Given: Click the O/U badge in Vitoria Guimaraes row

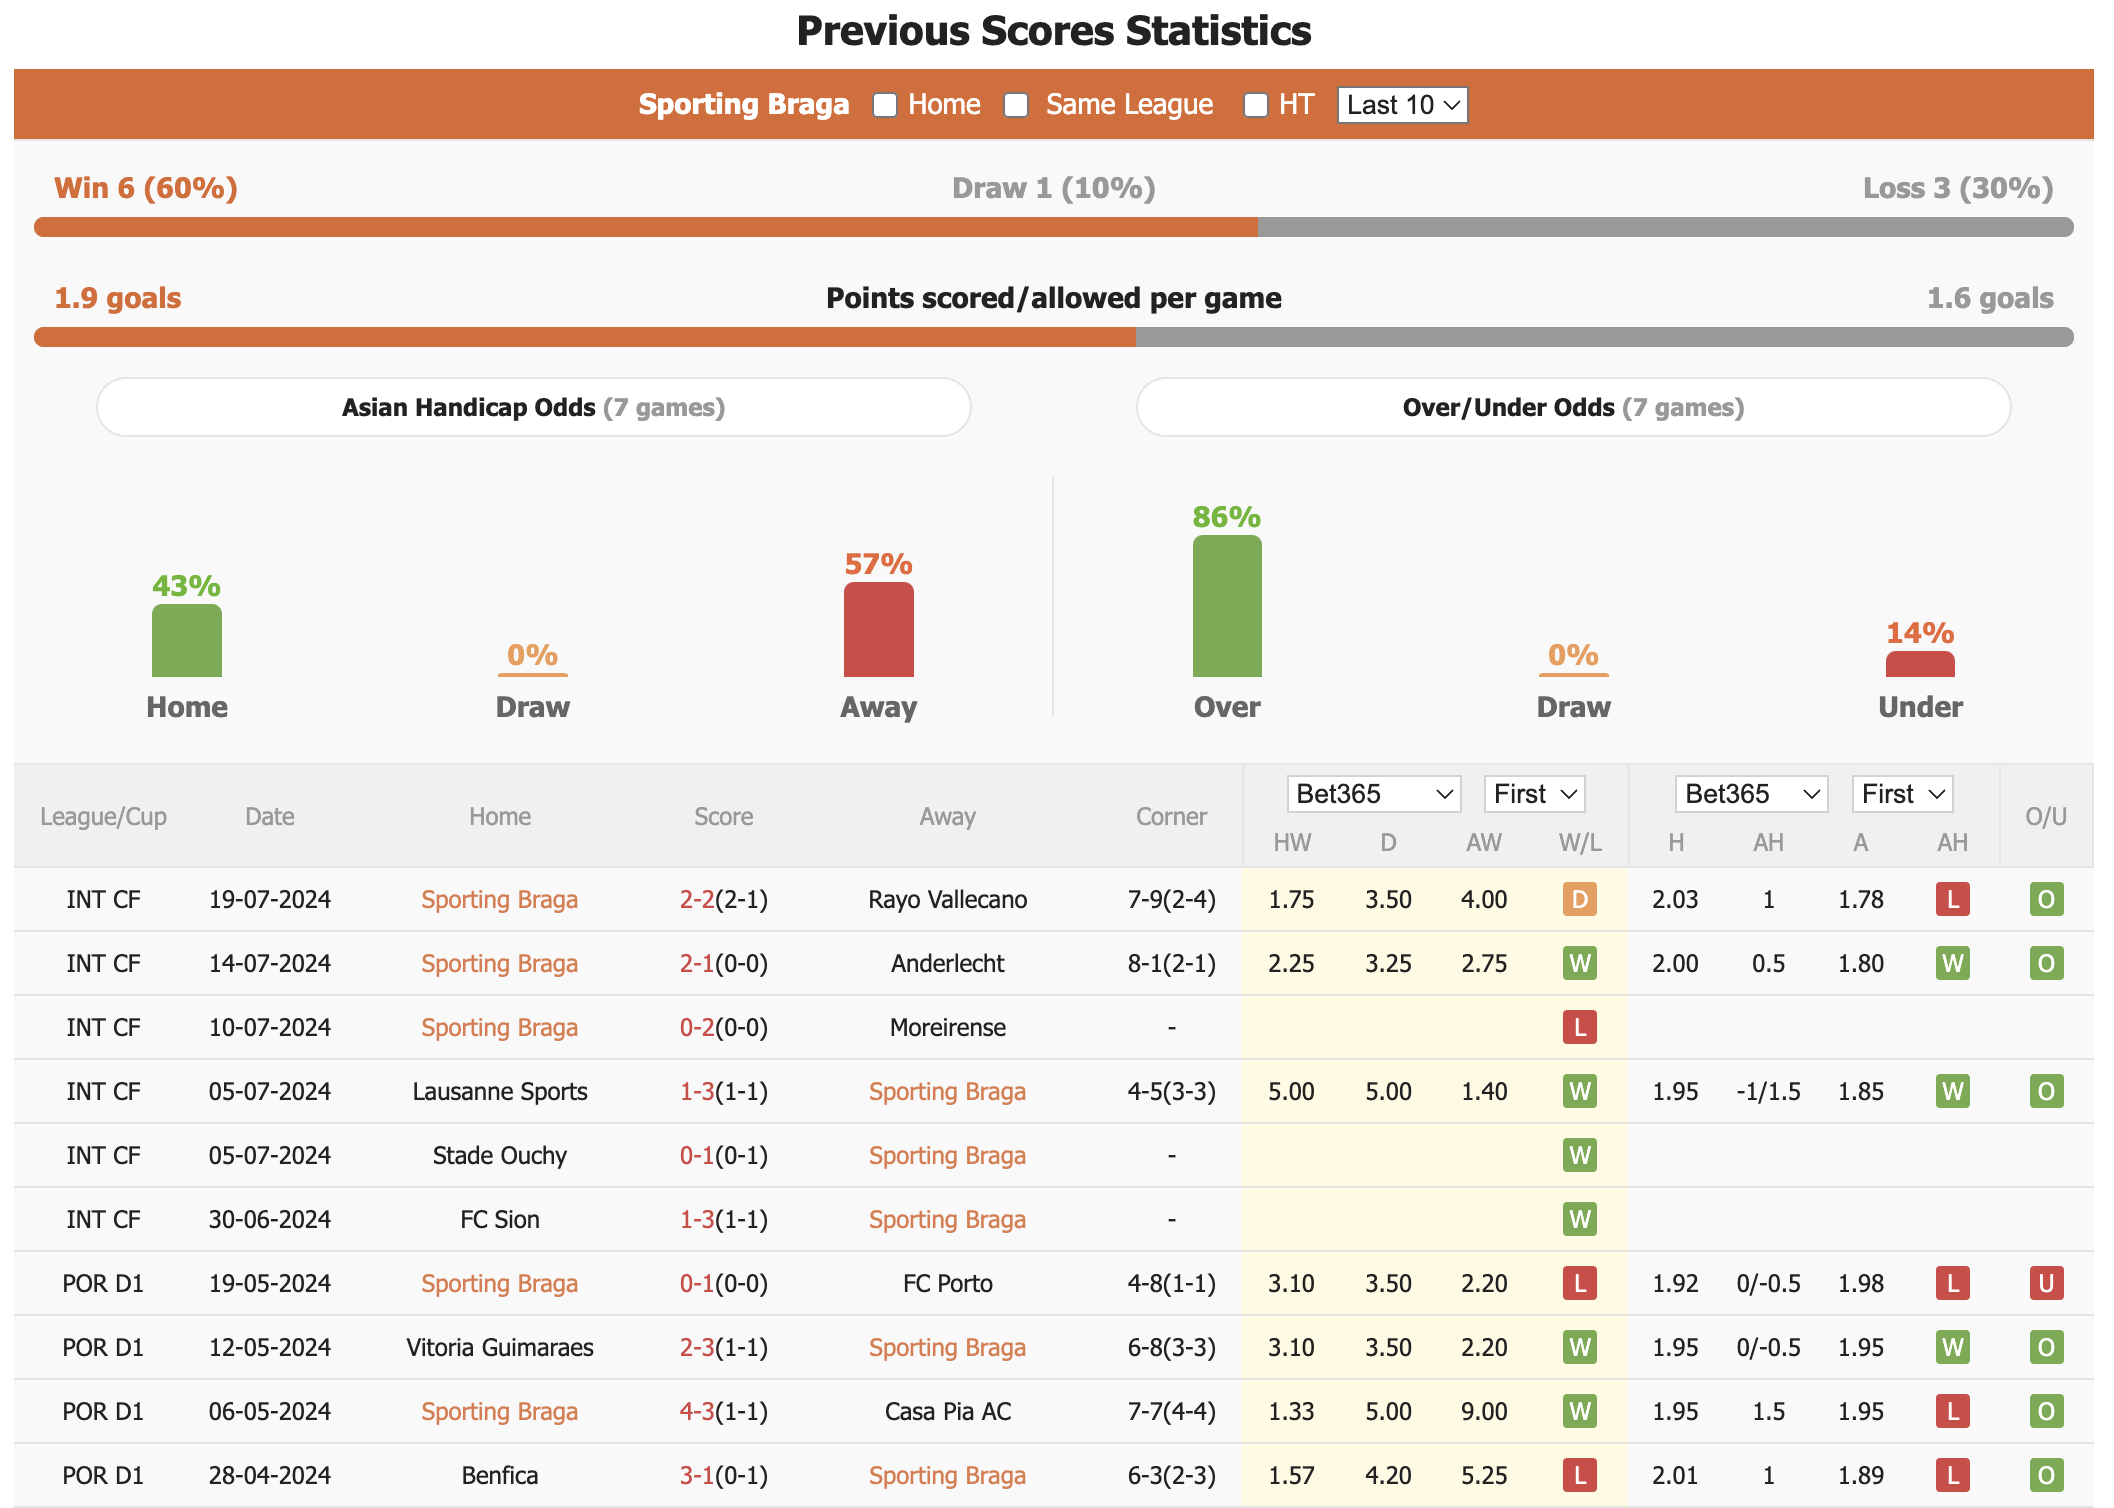Looking at the screenshot, I should [2047, 1347].
